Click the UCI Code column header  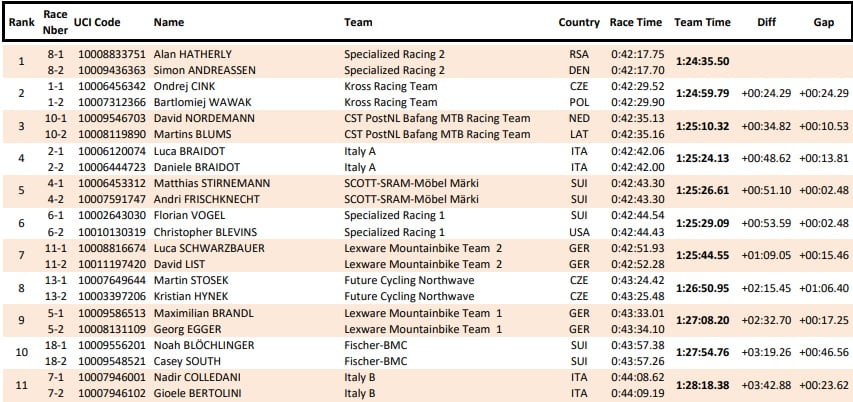click(97, 22)
